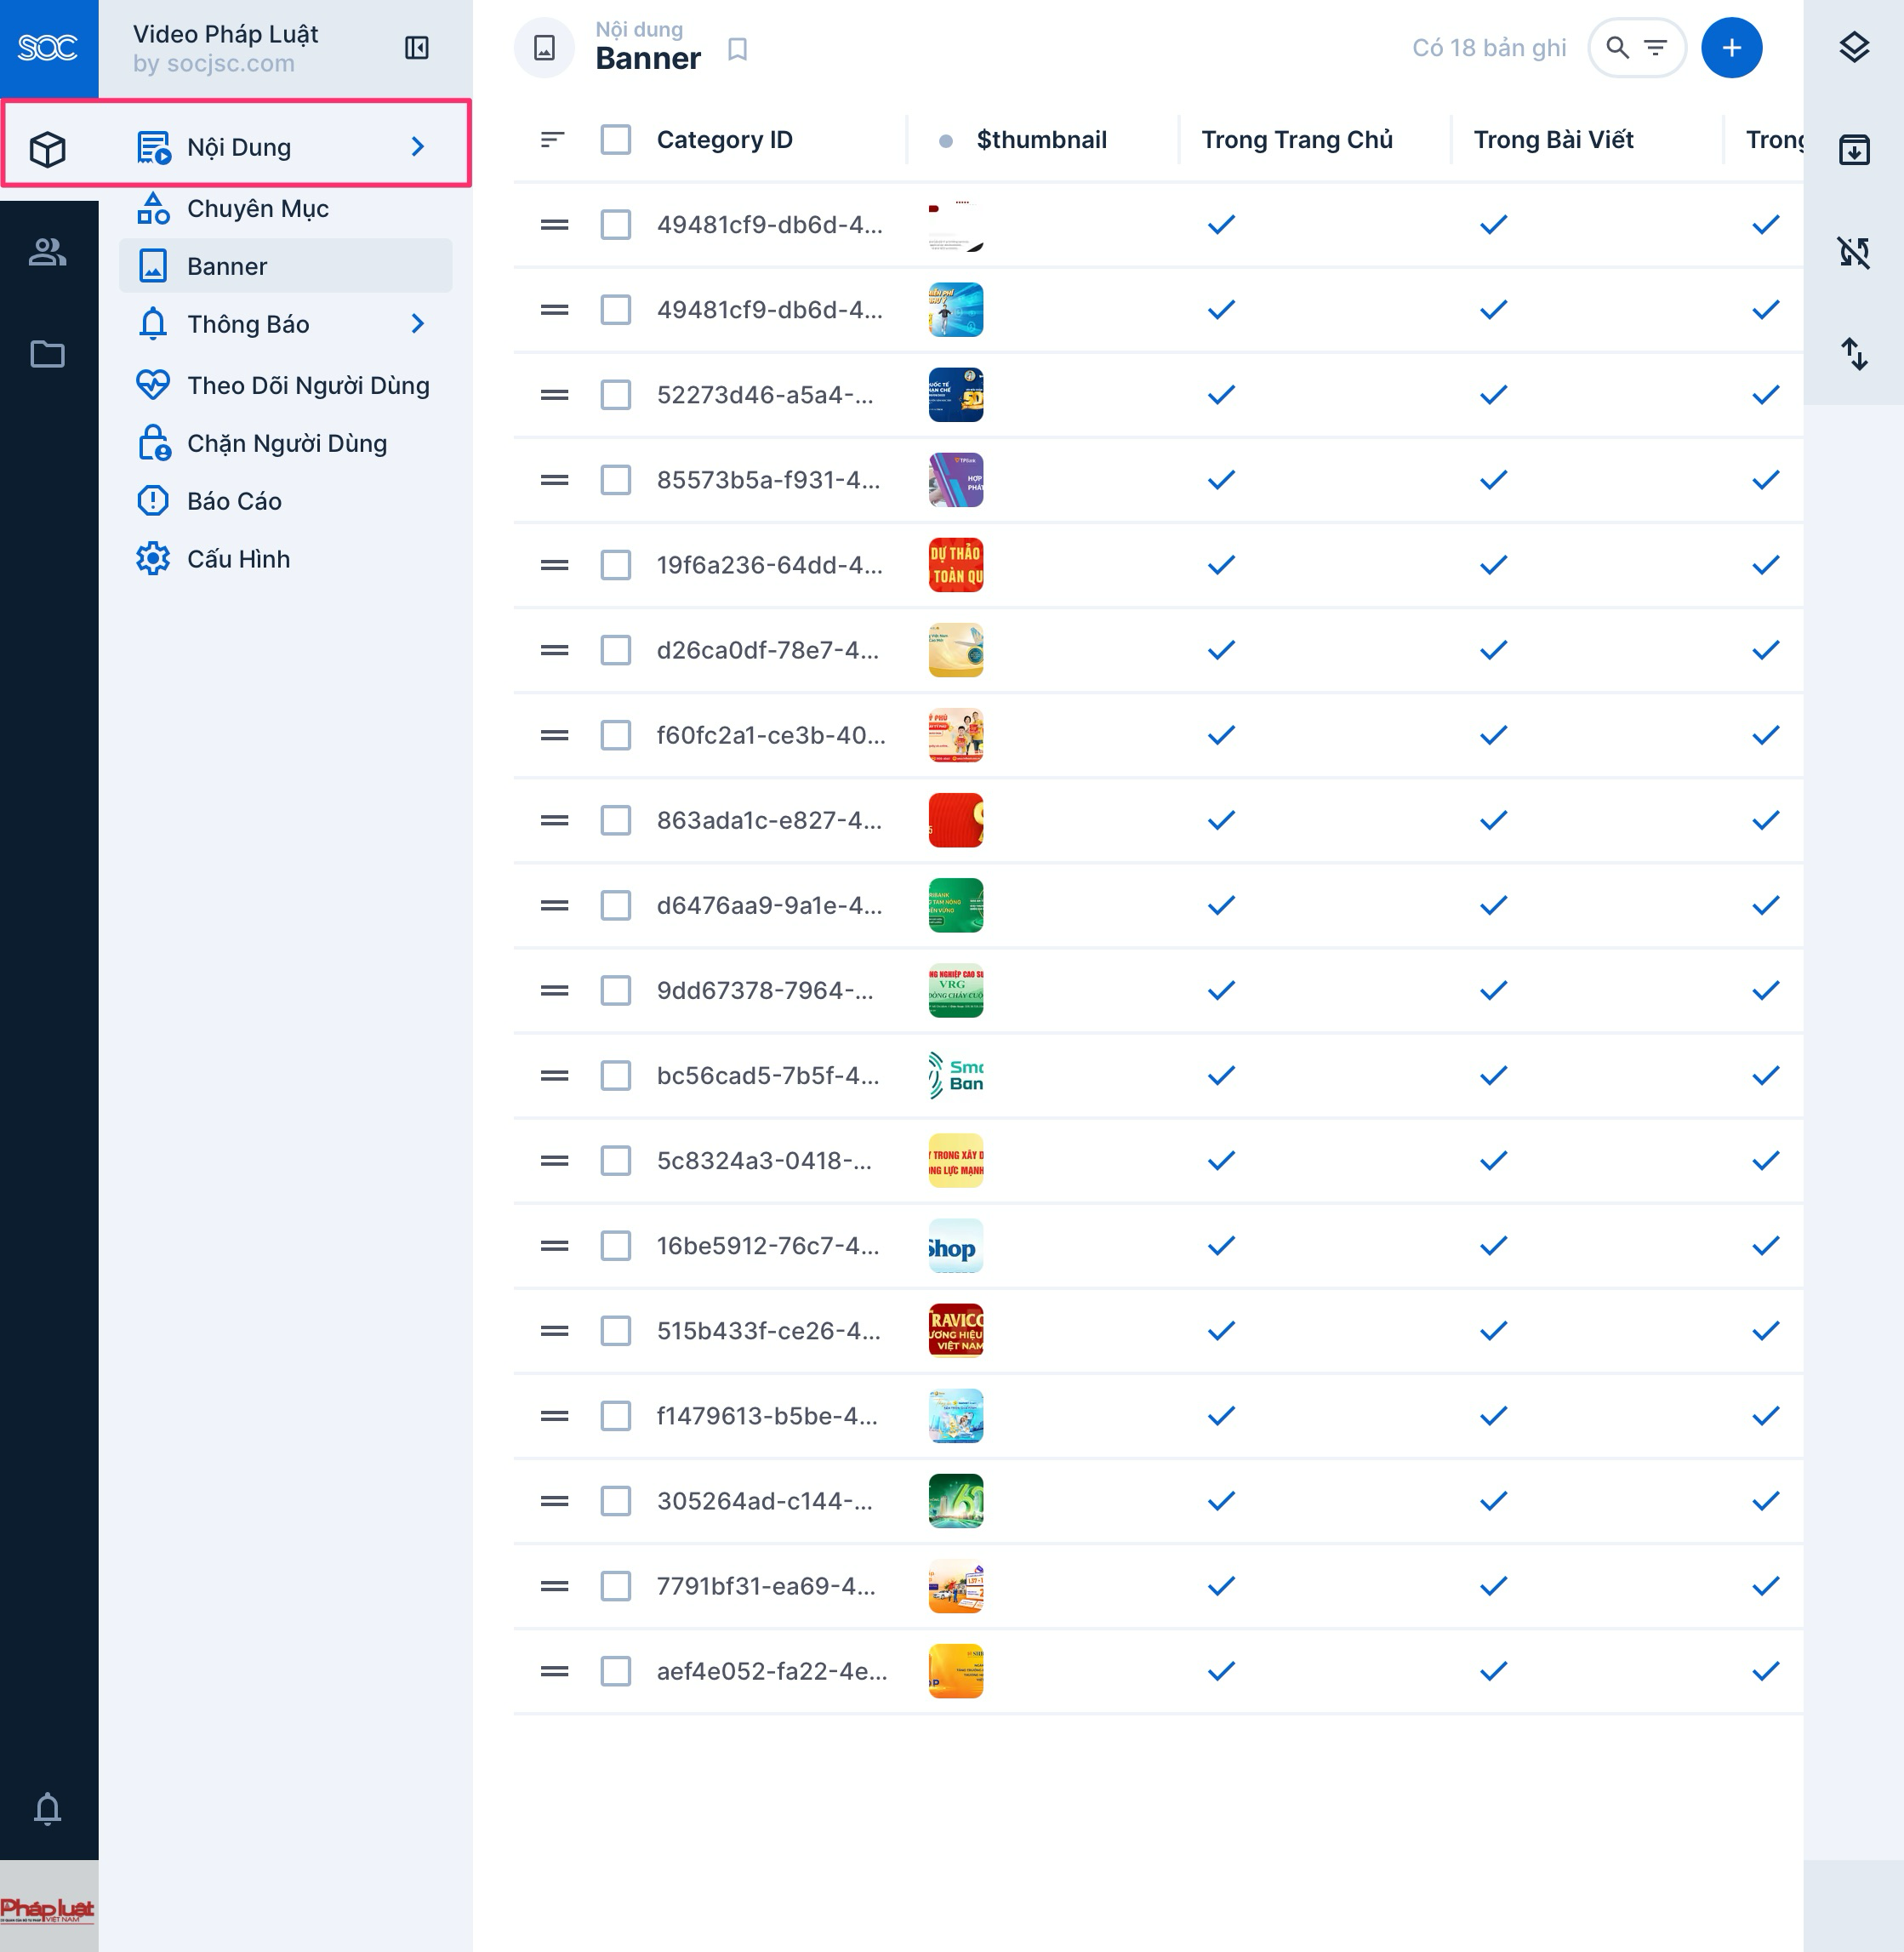Open Chuyên Mục in the sidebar
The width and height of the screenshot is (1904, 1952).
click(257, 209)
